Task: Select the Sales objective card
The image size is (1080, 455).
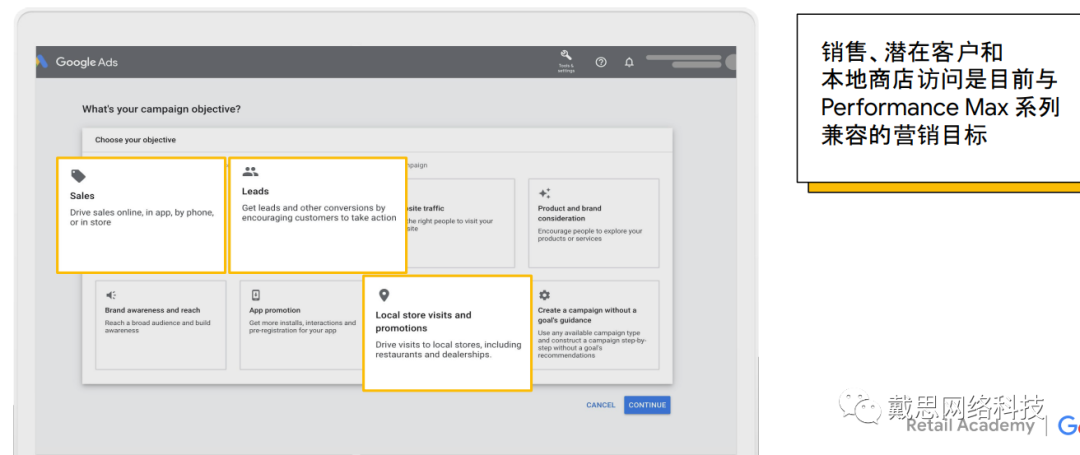Action: pyautogui.click(x=141, y=215)
